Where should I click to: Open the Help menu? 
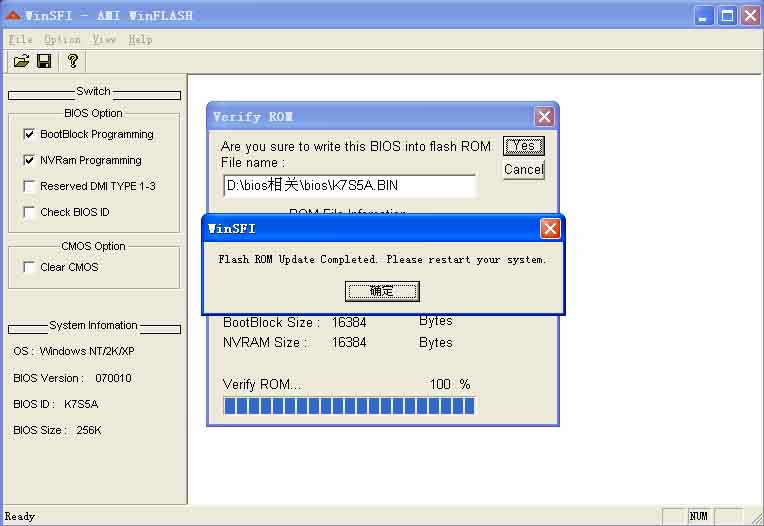click(x=140, y=39)
